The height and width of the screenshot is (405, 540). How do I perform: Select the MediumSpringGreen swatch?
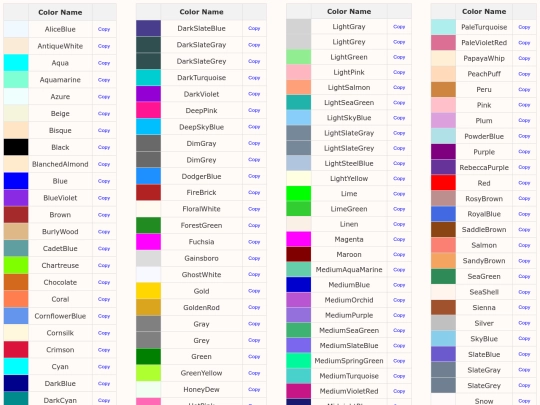tap(299, 361)
